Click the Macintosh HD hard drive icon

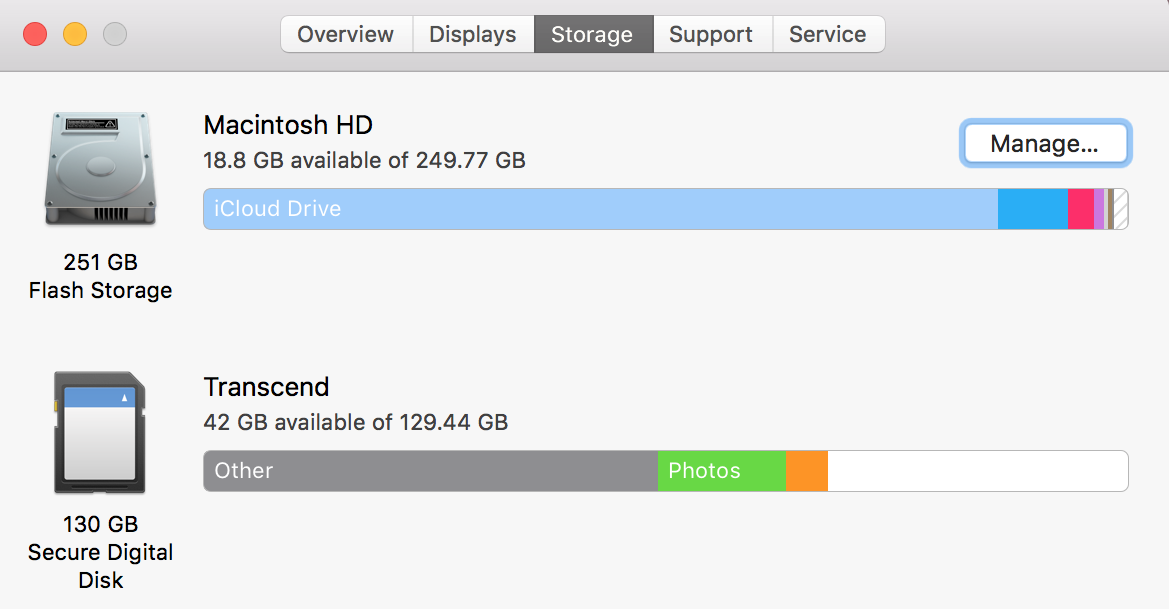[100, 168]
